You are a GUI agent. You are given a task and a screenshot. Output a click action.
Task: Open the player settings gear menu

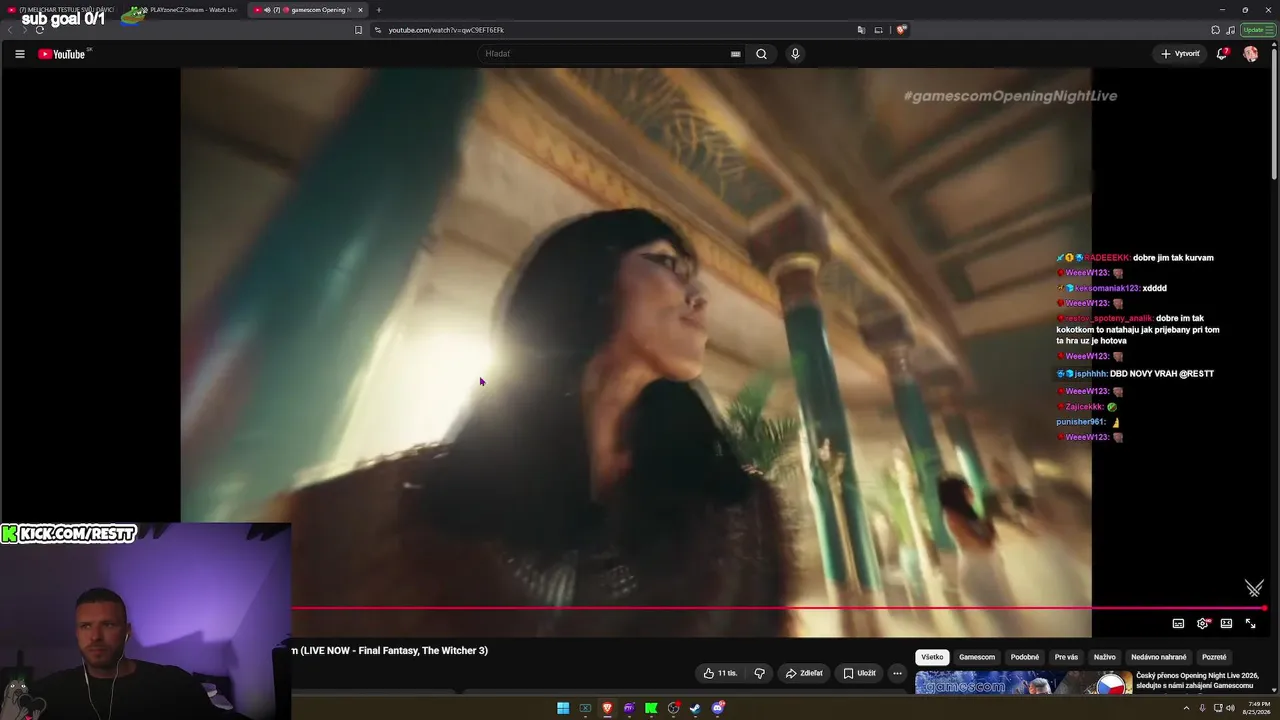pos(1203,624)
